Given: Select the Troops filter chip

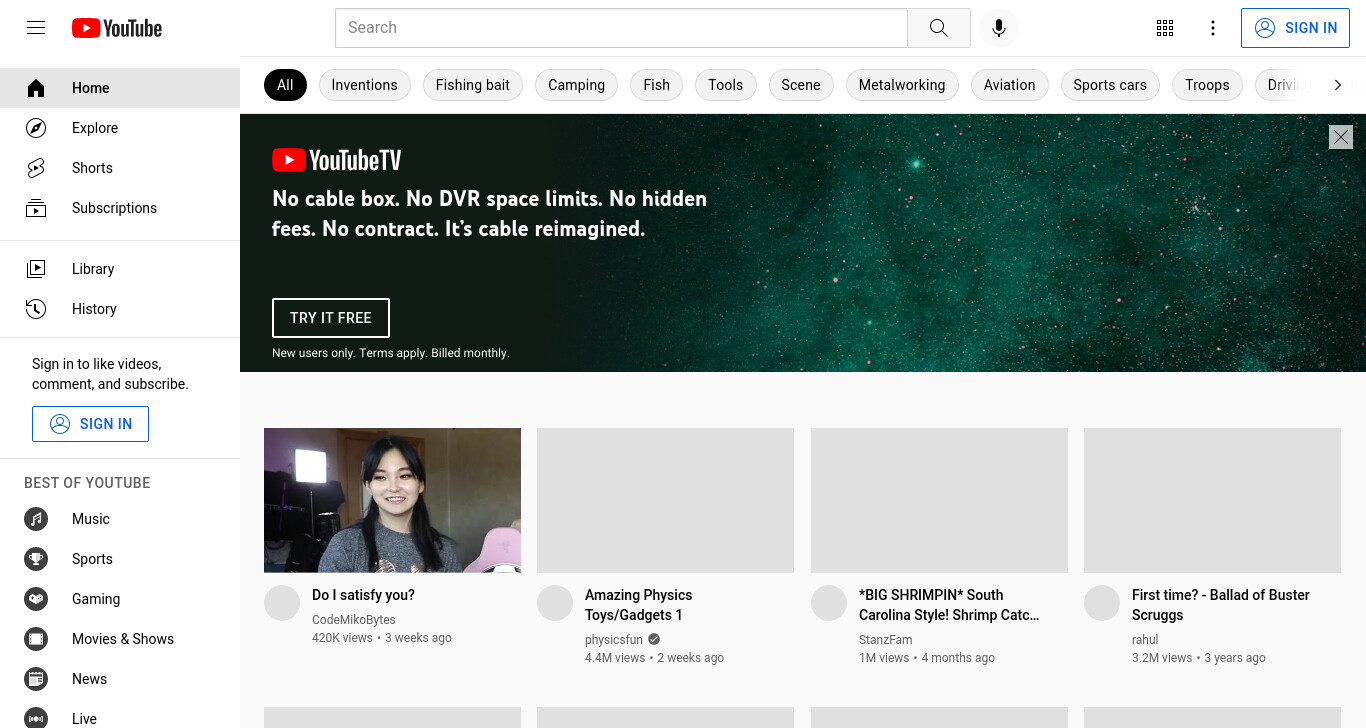Looking at the screenshot, I should pyautogui.click(x=1207, y=85).
